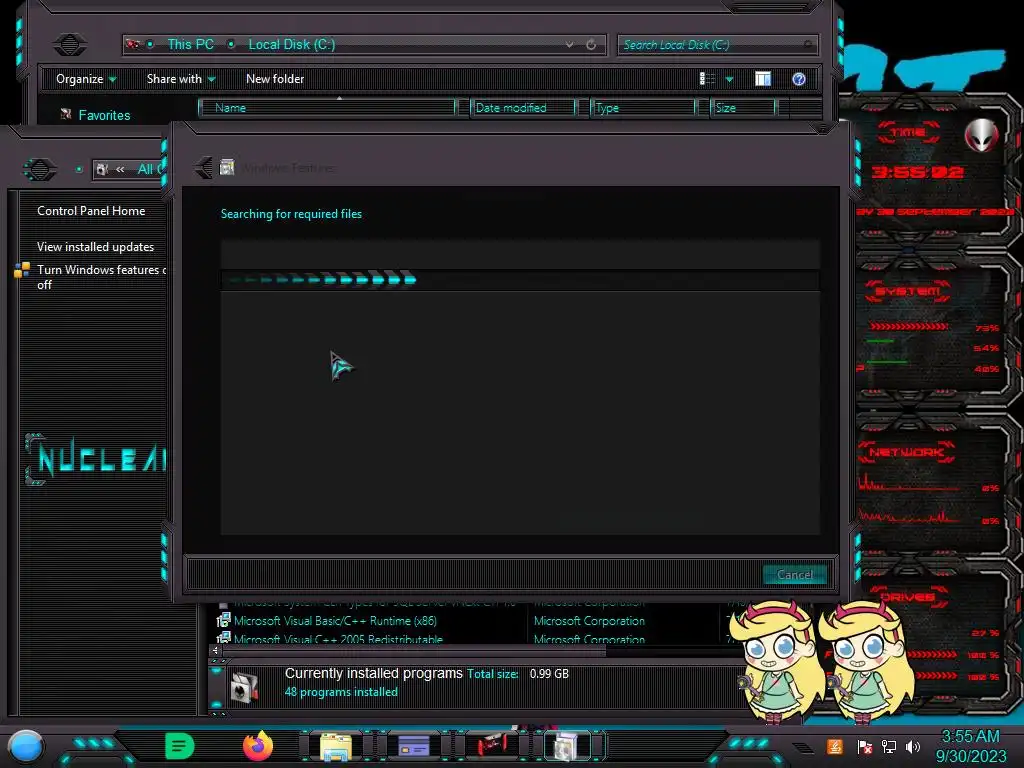
Task: Sort by Name column header
Action: [327, 108]
